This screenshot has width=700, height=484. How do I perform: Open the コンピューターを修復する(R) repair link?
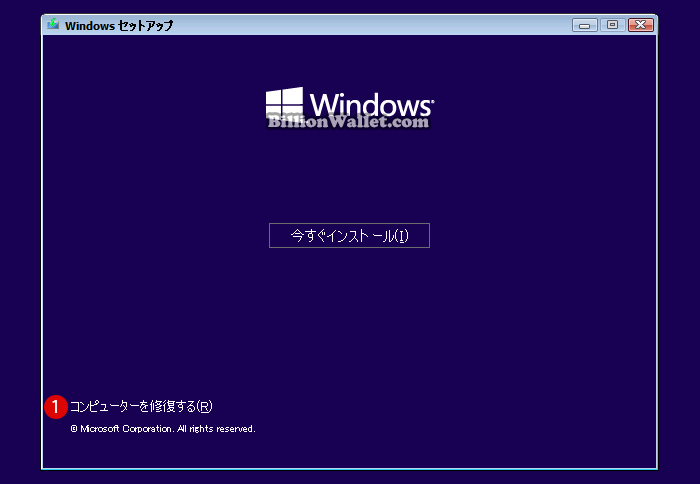141,406
